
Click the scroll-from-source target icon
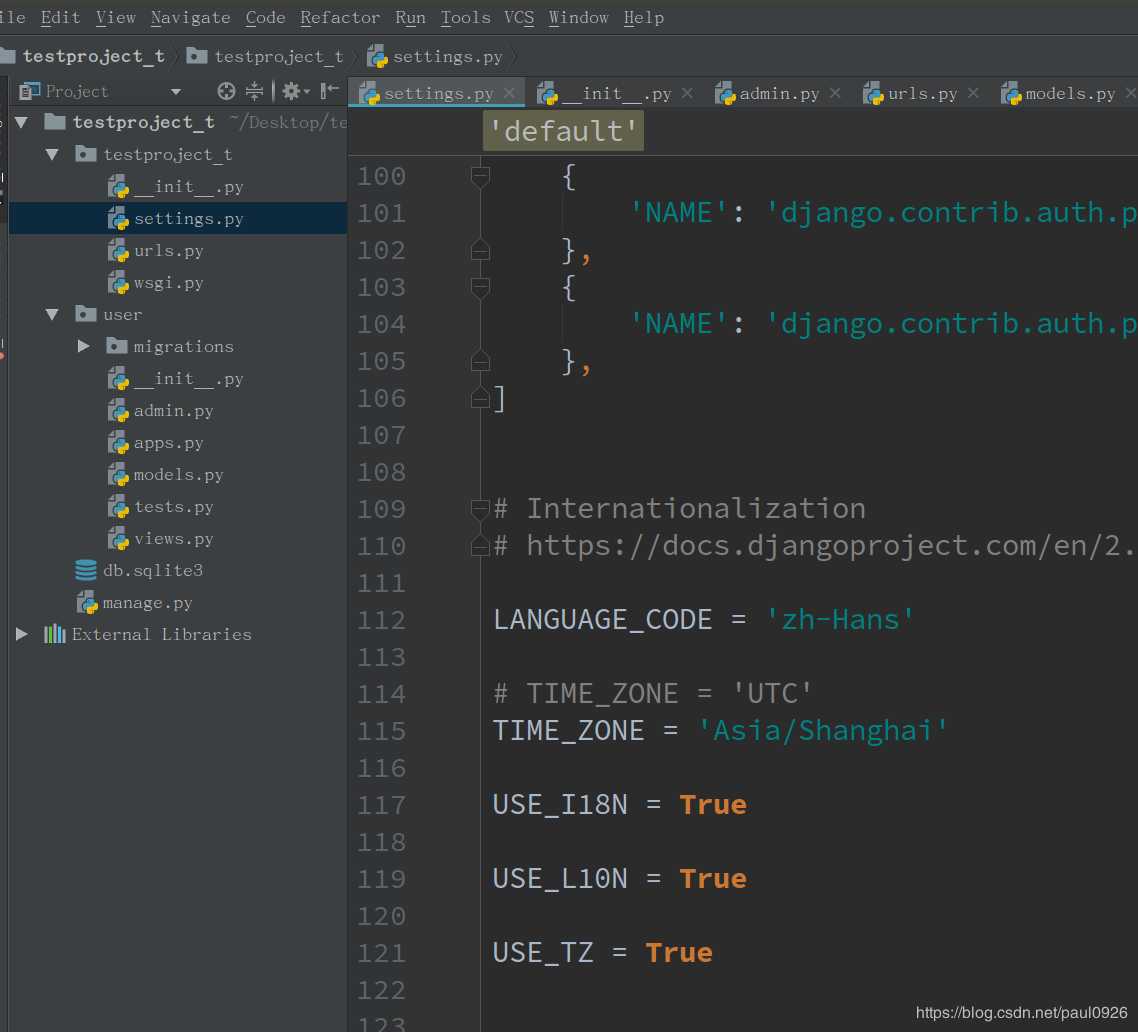click(x=226, y=91)
